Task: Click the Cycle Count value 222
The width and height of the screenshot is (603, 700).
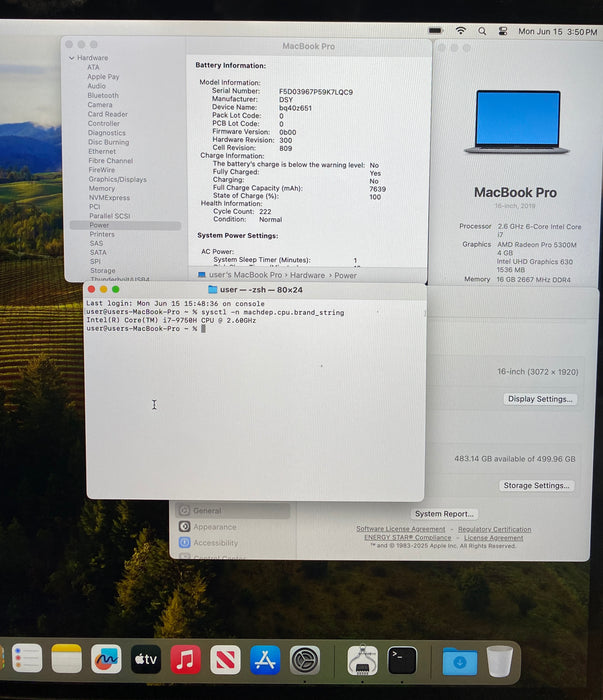Action: 265,212
